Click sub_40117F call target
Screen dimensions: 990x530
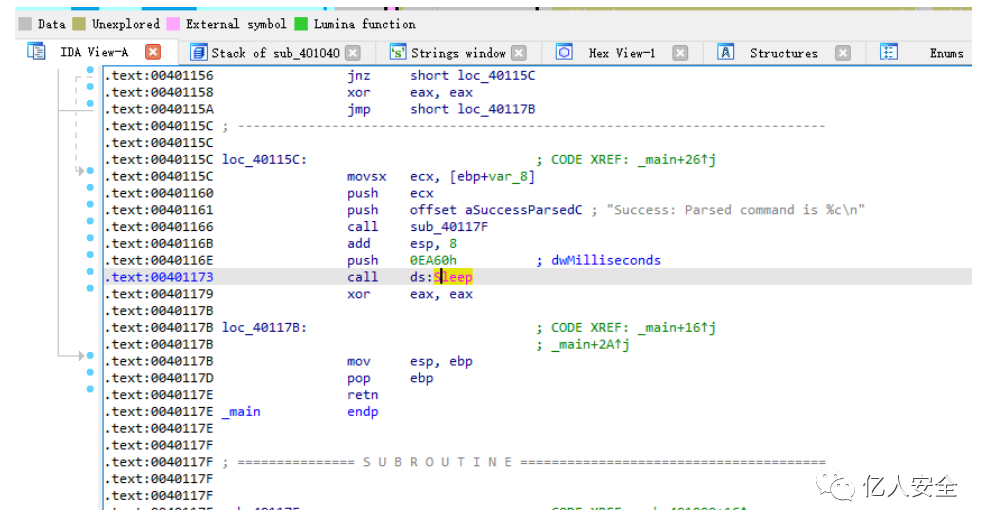pos(449,227)
